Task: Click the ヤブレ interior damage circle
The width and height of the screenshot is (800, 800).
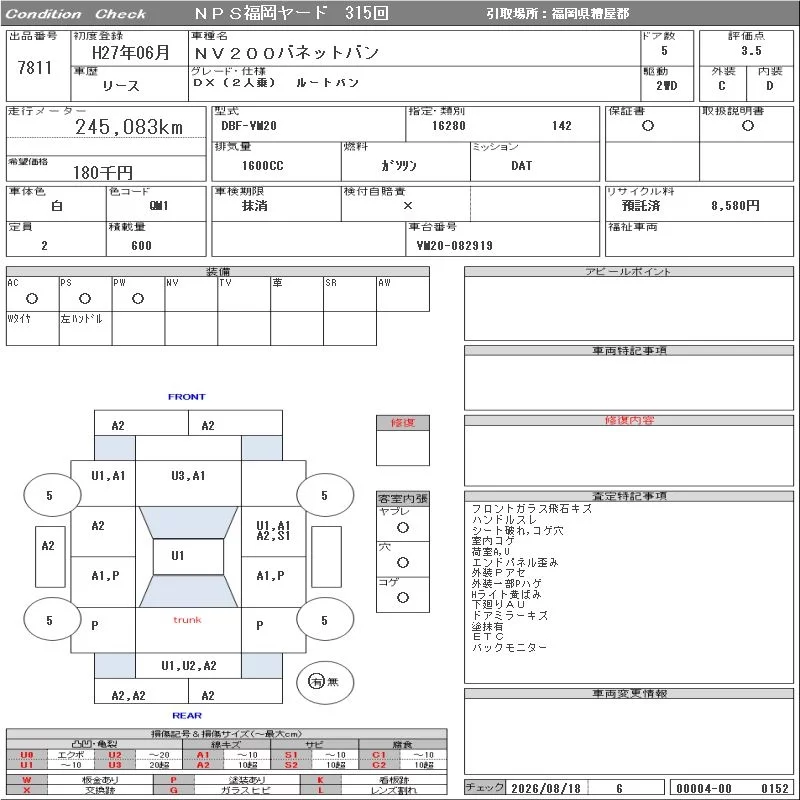Action: tap(403, 528)
